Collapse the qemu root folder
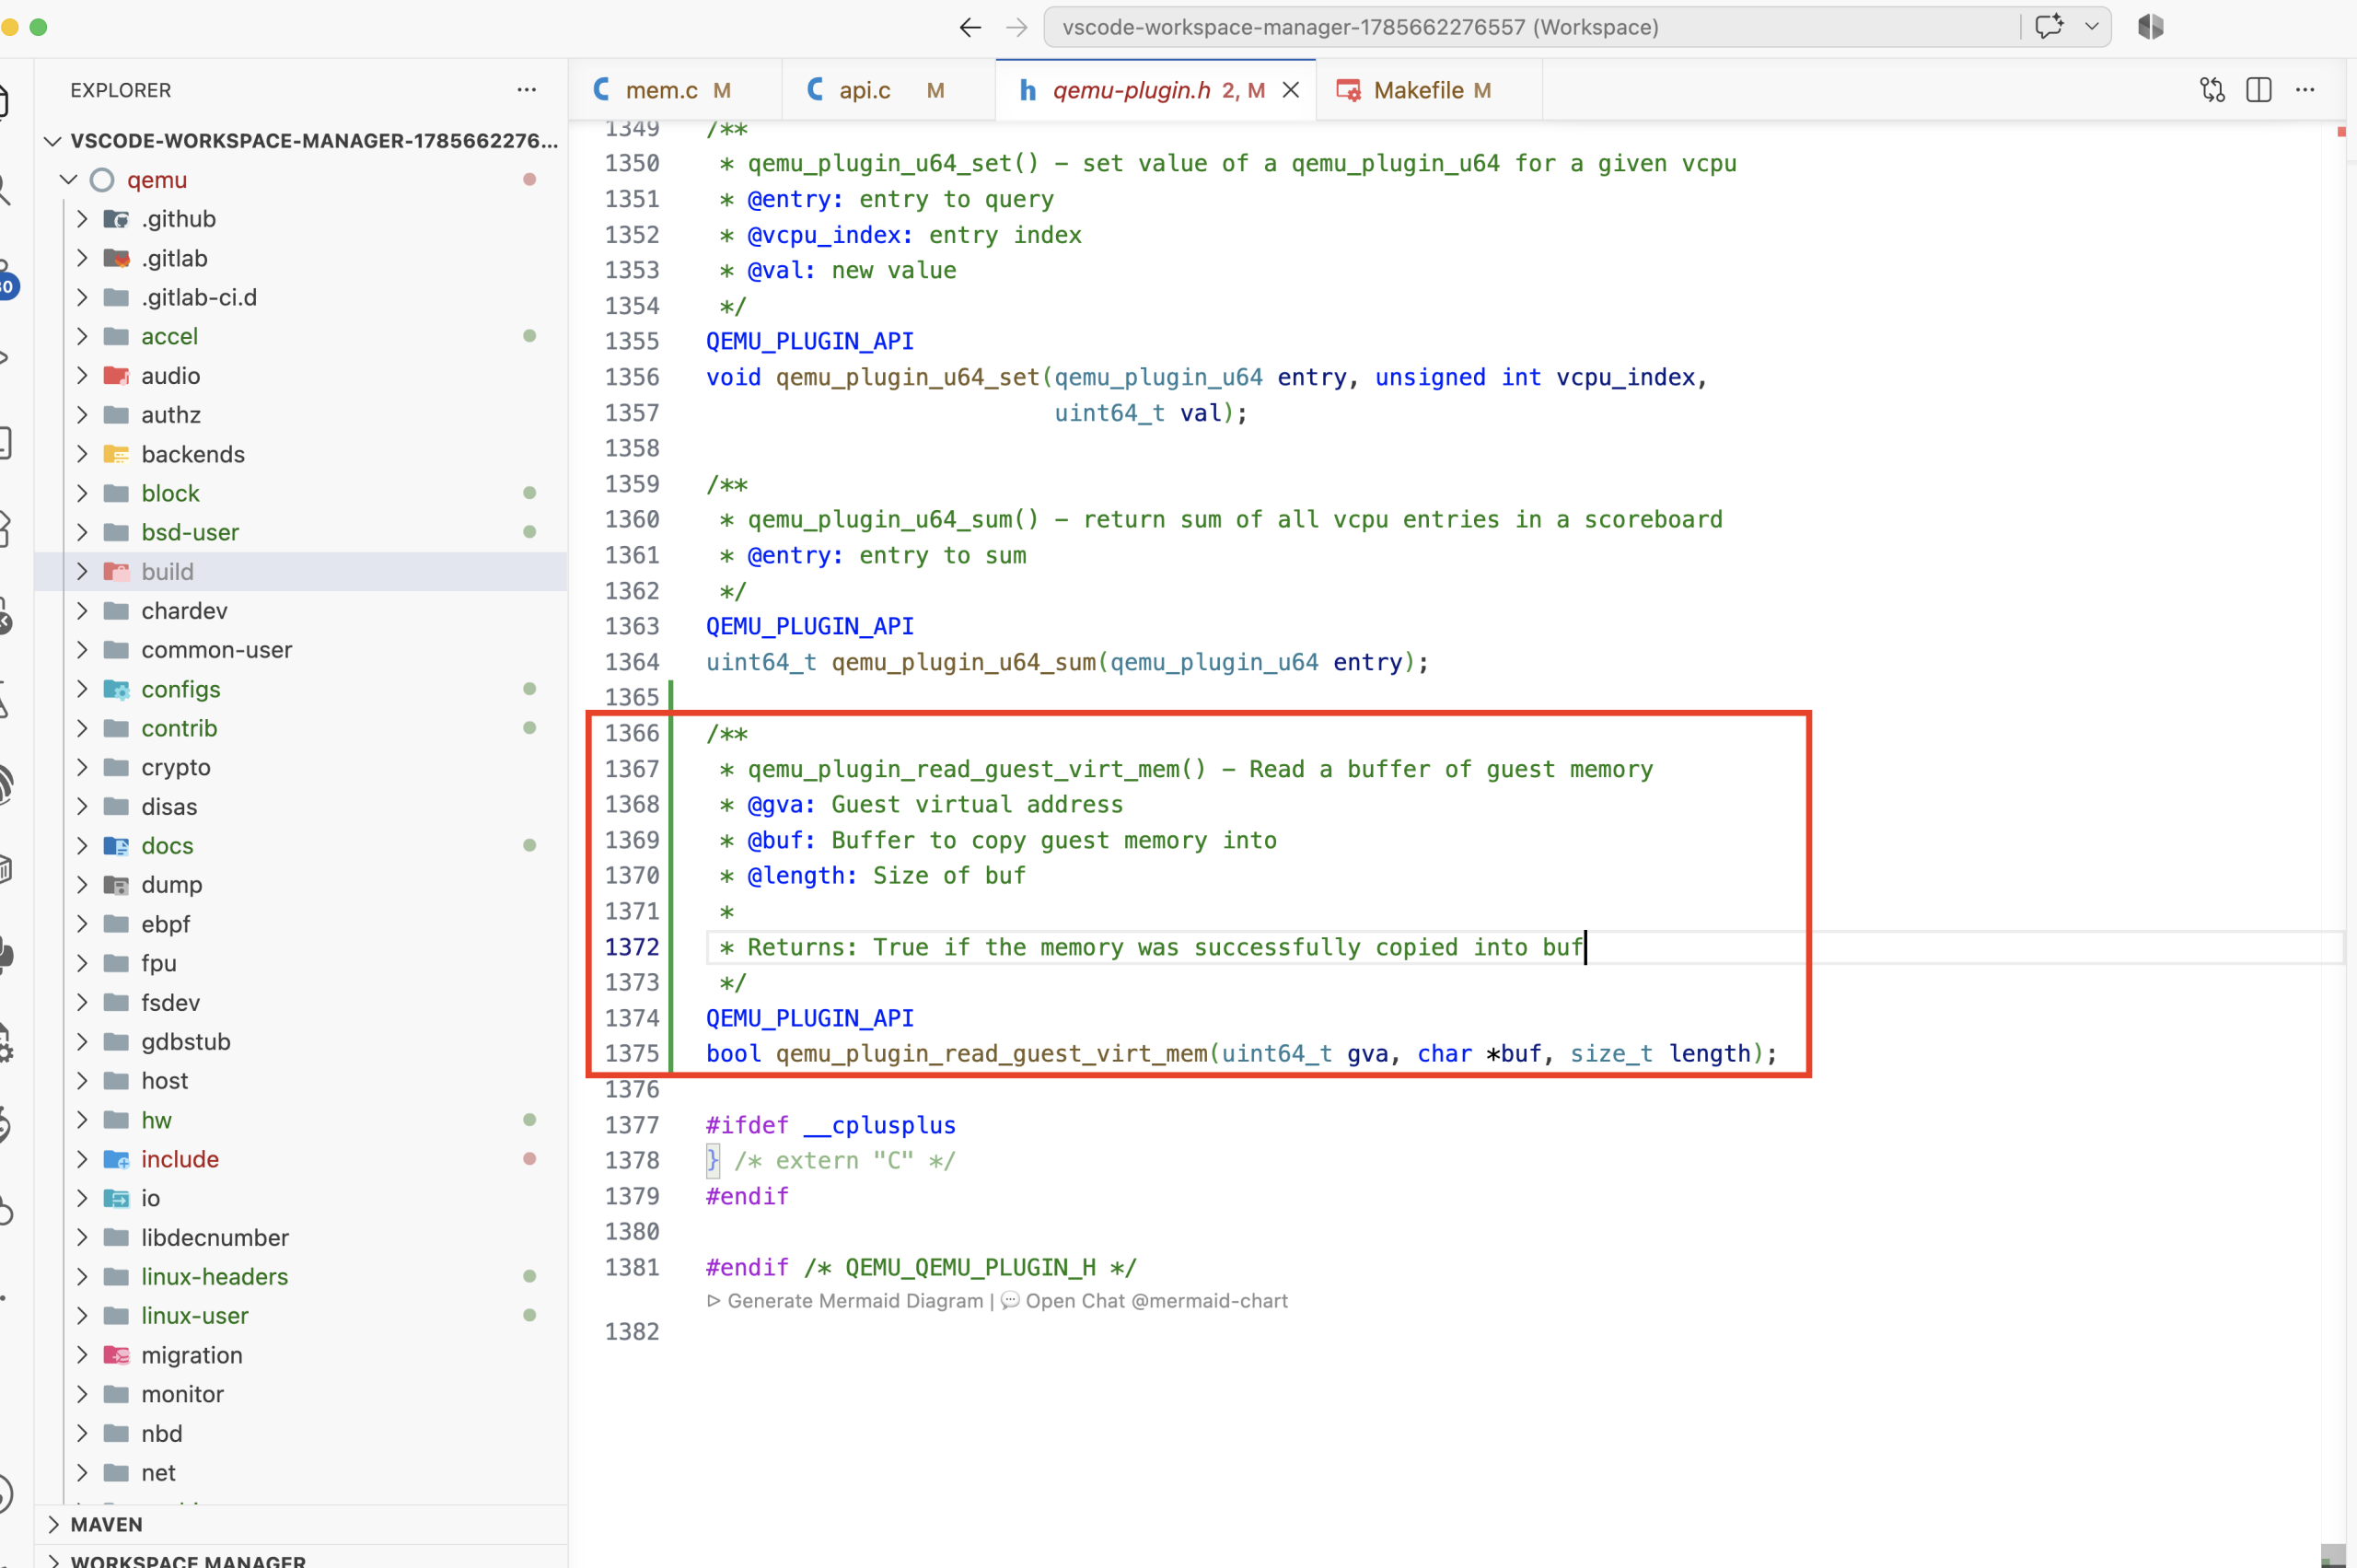The image size is (2357, 1568). tap(69, 180)
